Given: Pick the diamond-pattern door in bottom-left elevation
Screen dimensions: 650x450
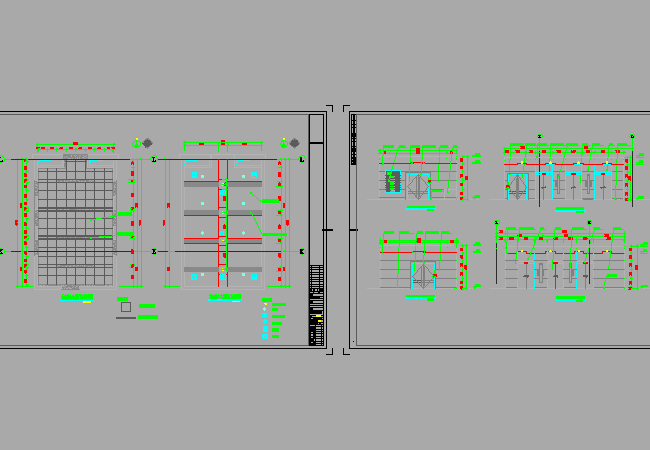Looking at the screenshot, I should click(x=423, y=276).
